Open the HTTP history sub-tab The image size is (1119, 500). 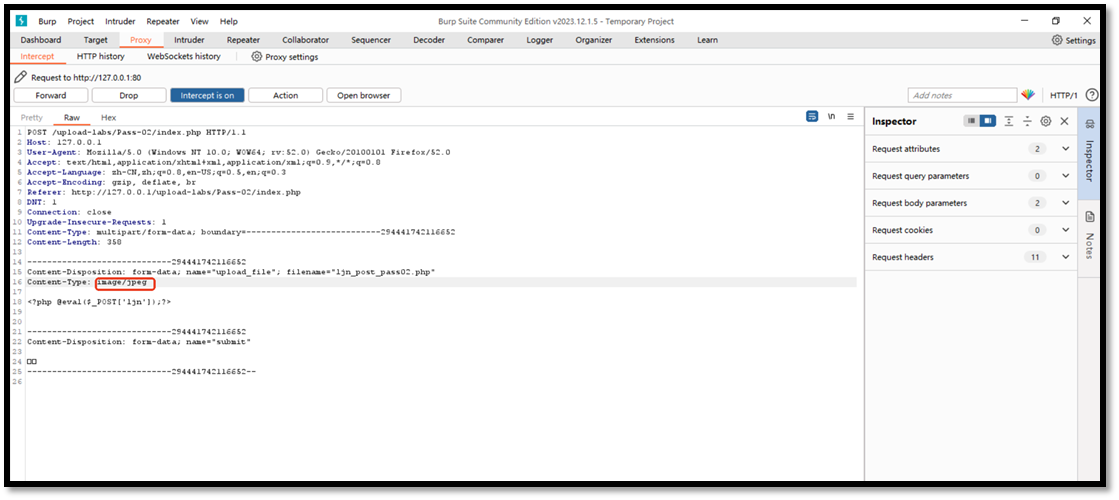[101, 56]
